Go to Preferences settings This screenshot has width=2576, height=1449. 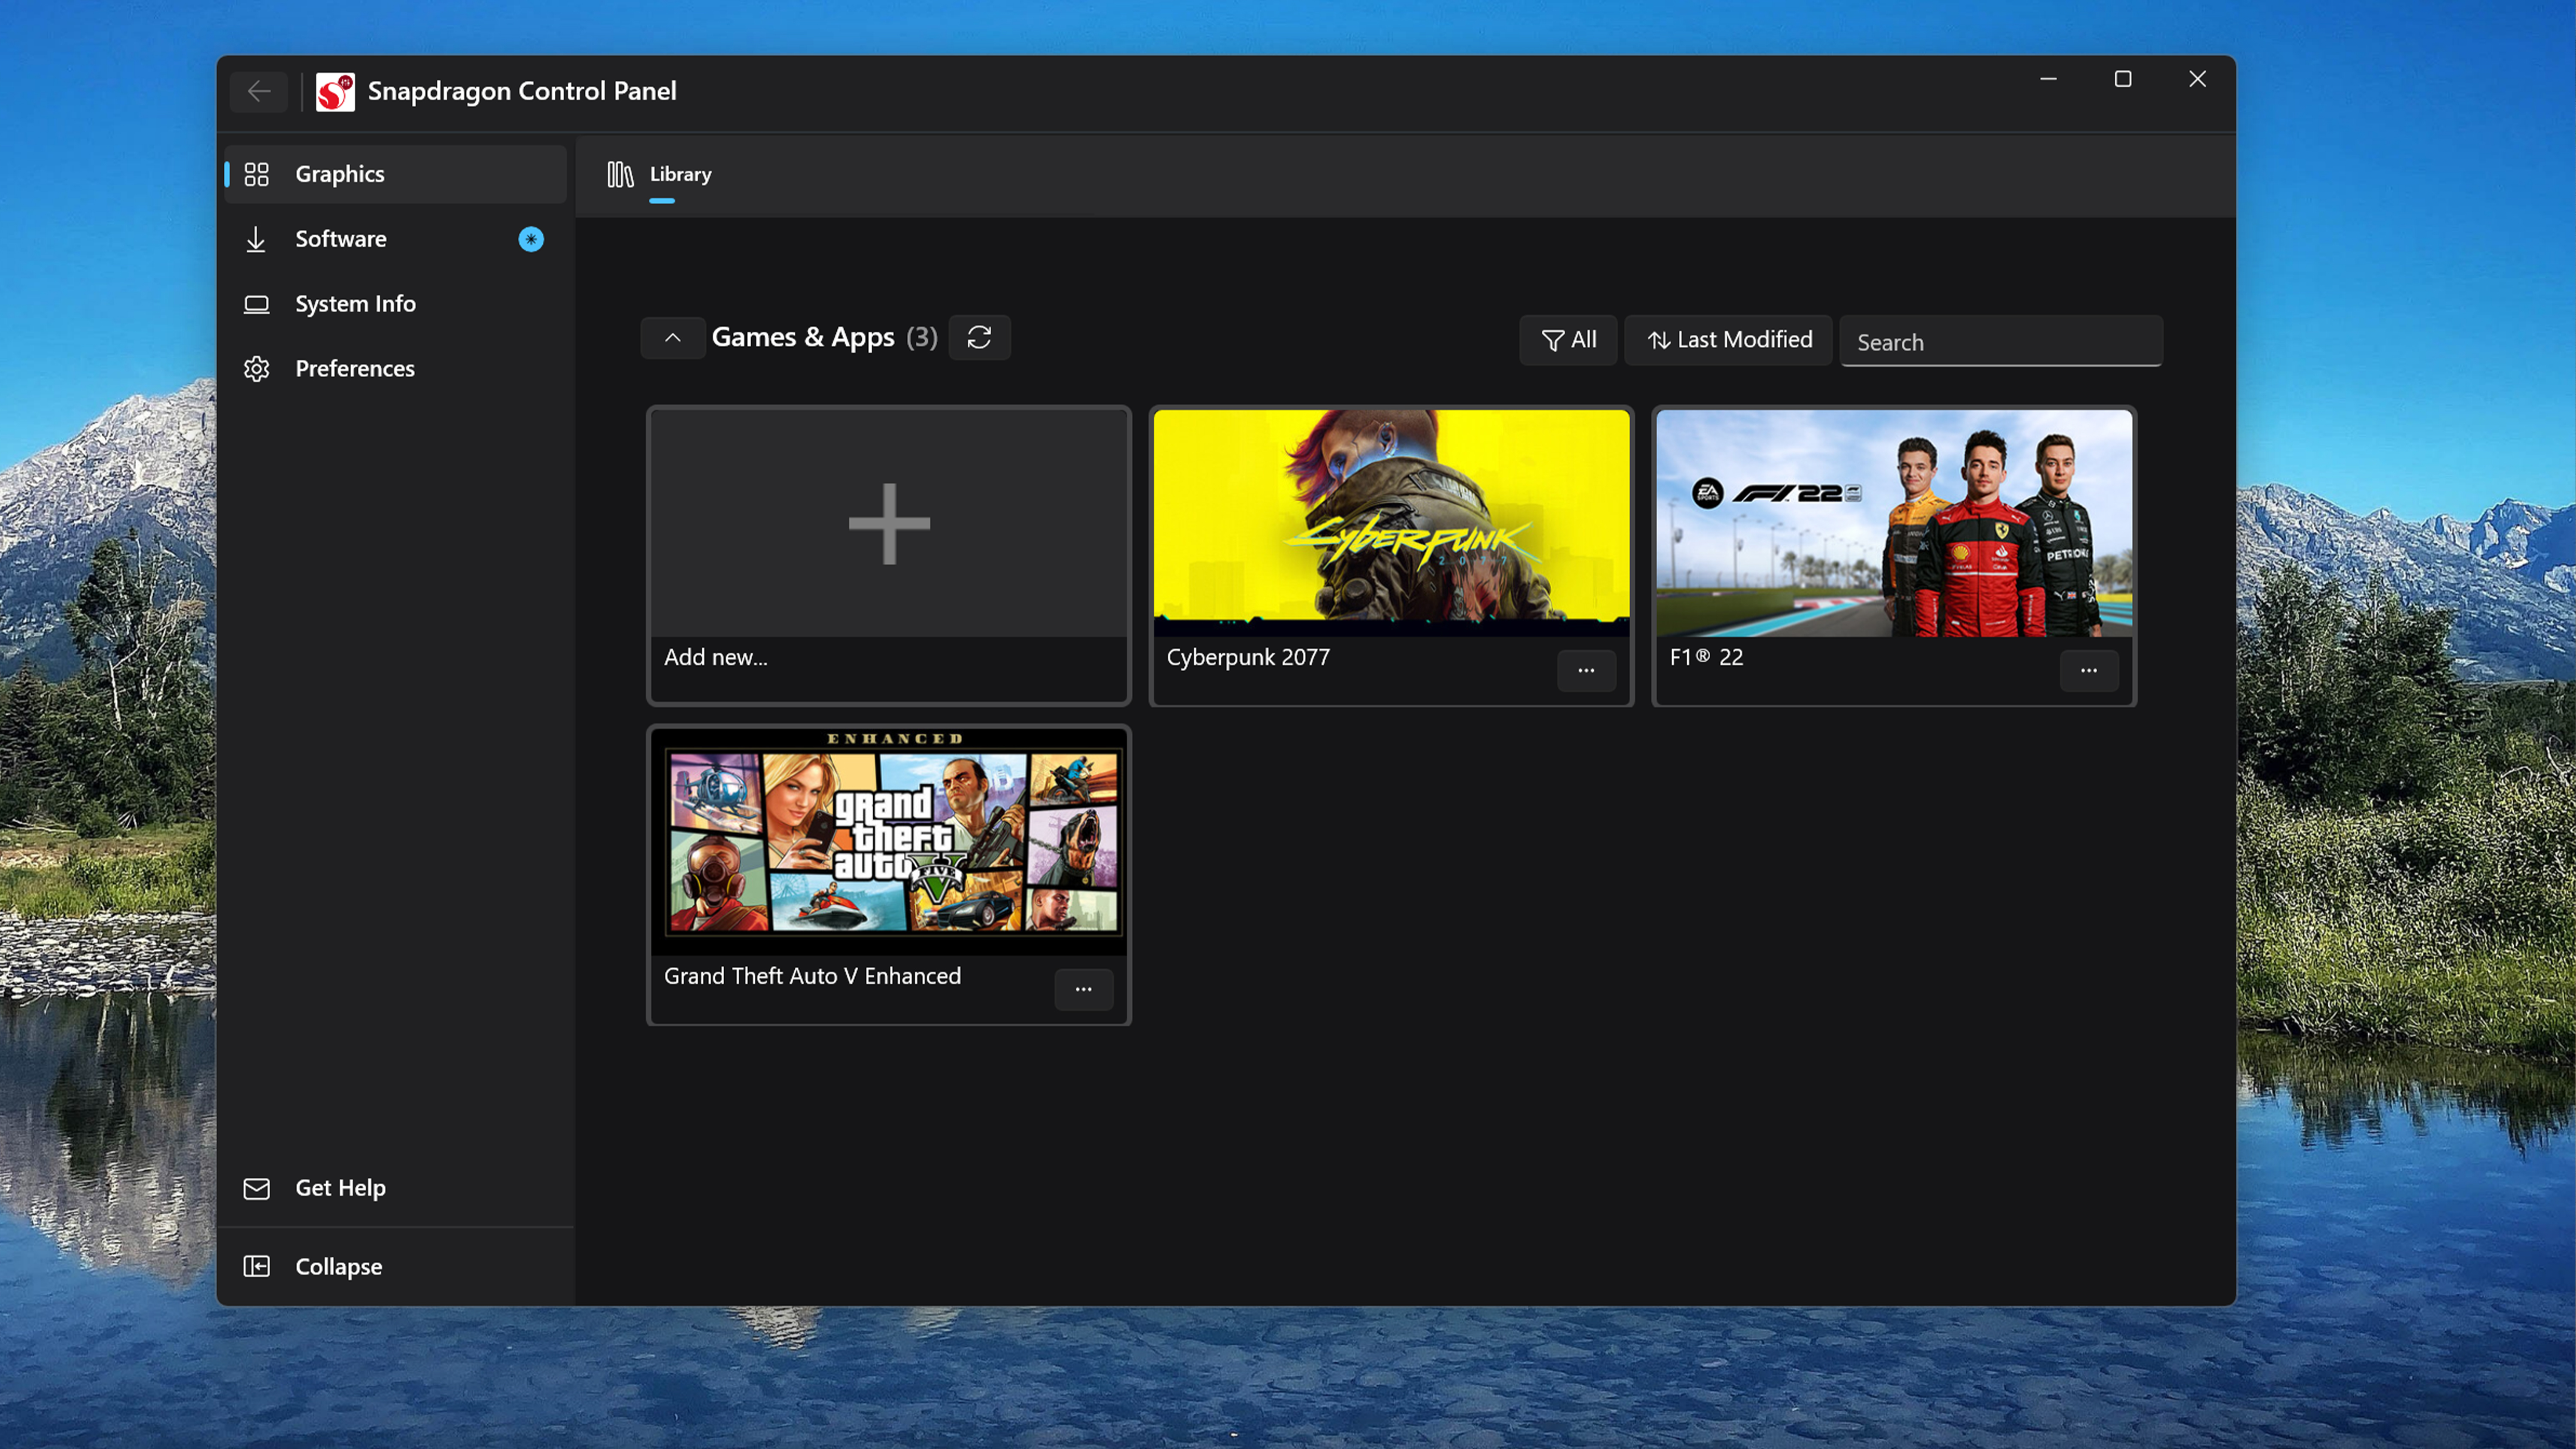coord(354,369)
